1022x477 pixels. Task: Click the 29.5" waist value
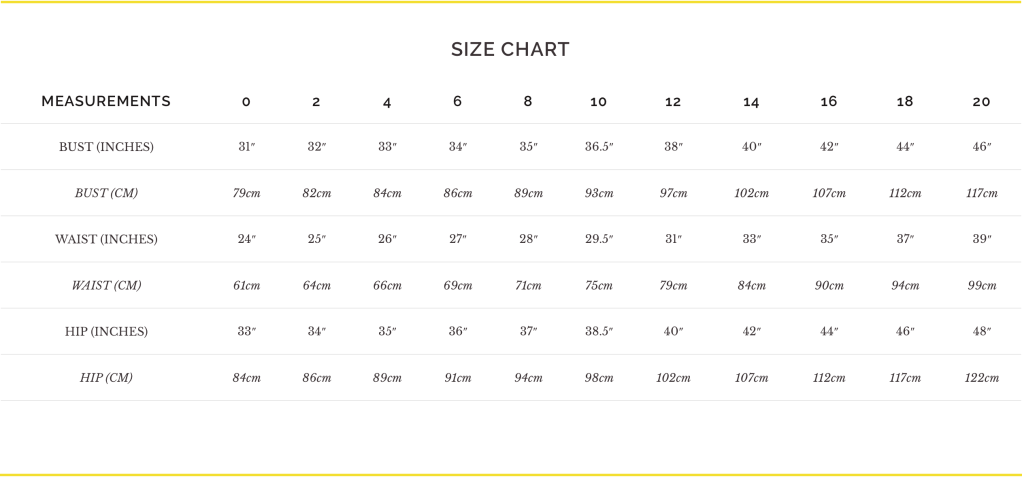(x=599, y=239)
